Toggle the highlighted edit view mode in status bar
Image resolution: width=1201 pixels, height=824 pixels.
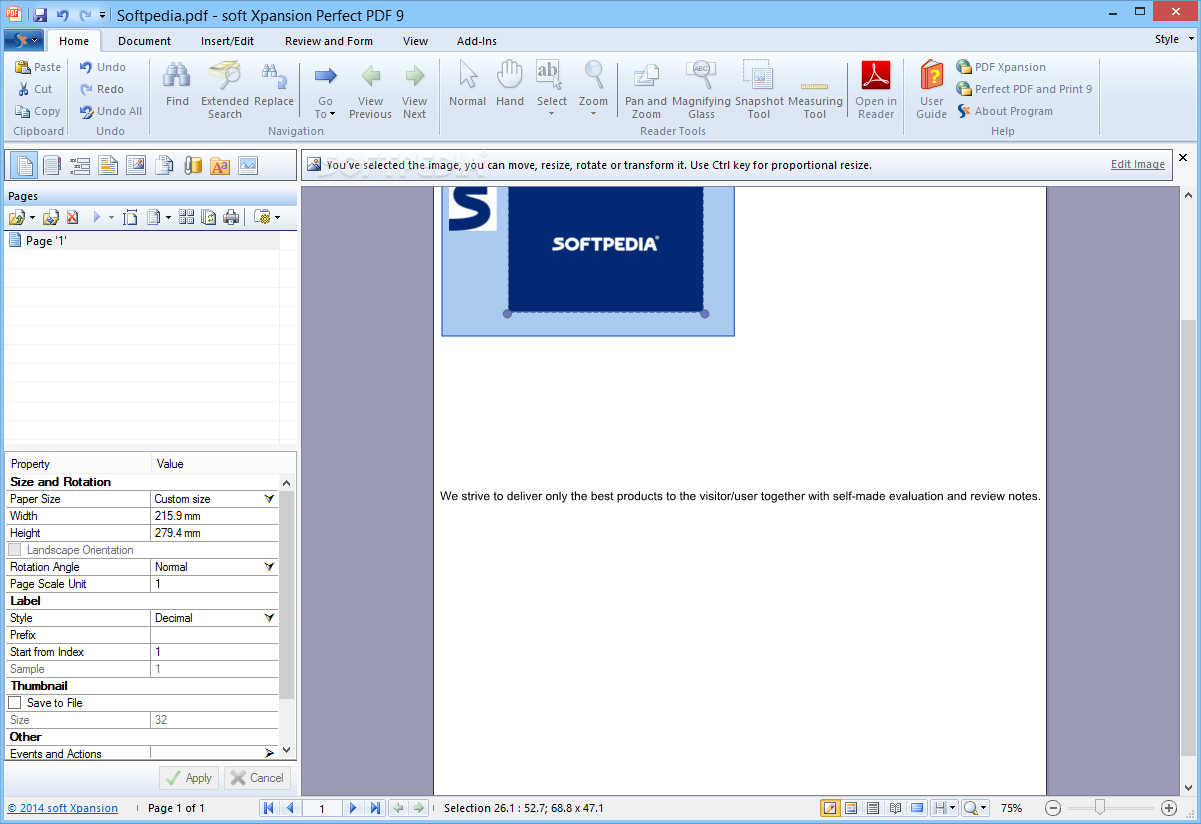pos(830,808)
